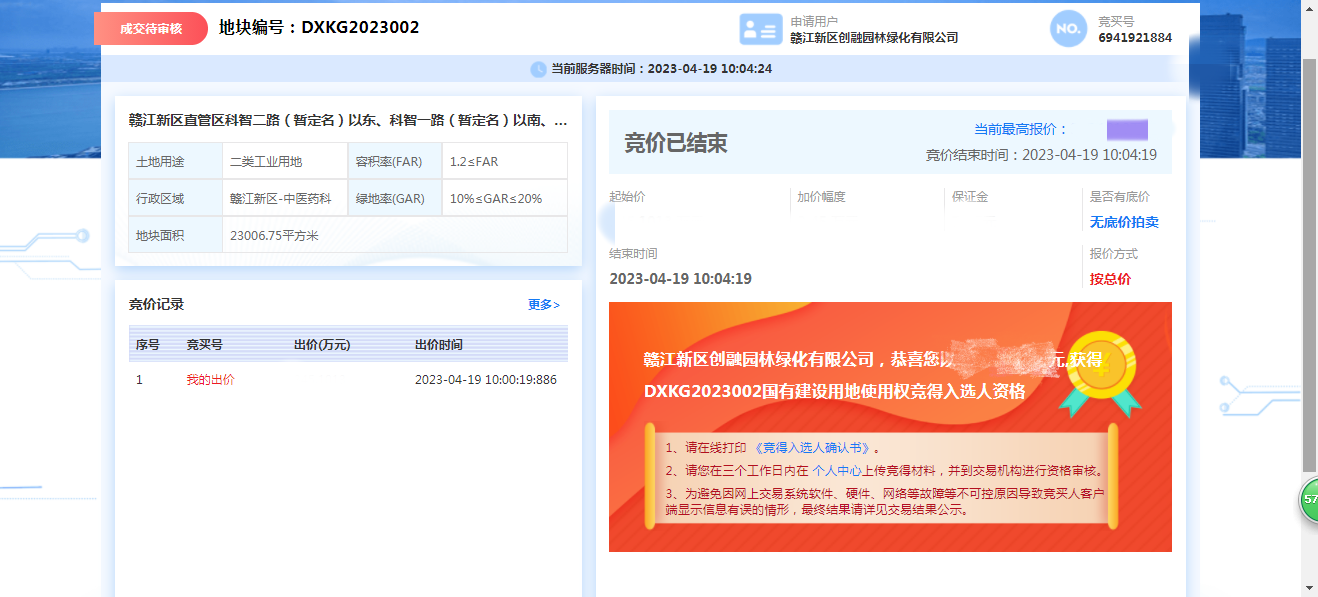Click the 二类工业用地 land use cell
The image size is (1318, 597).
coord(285,161)
